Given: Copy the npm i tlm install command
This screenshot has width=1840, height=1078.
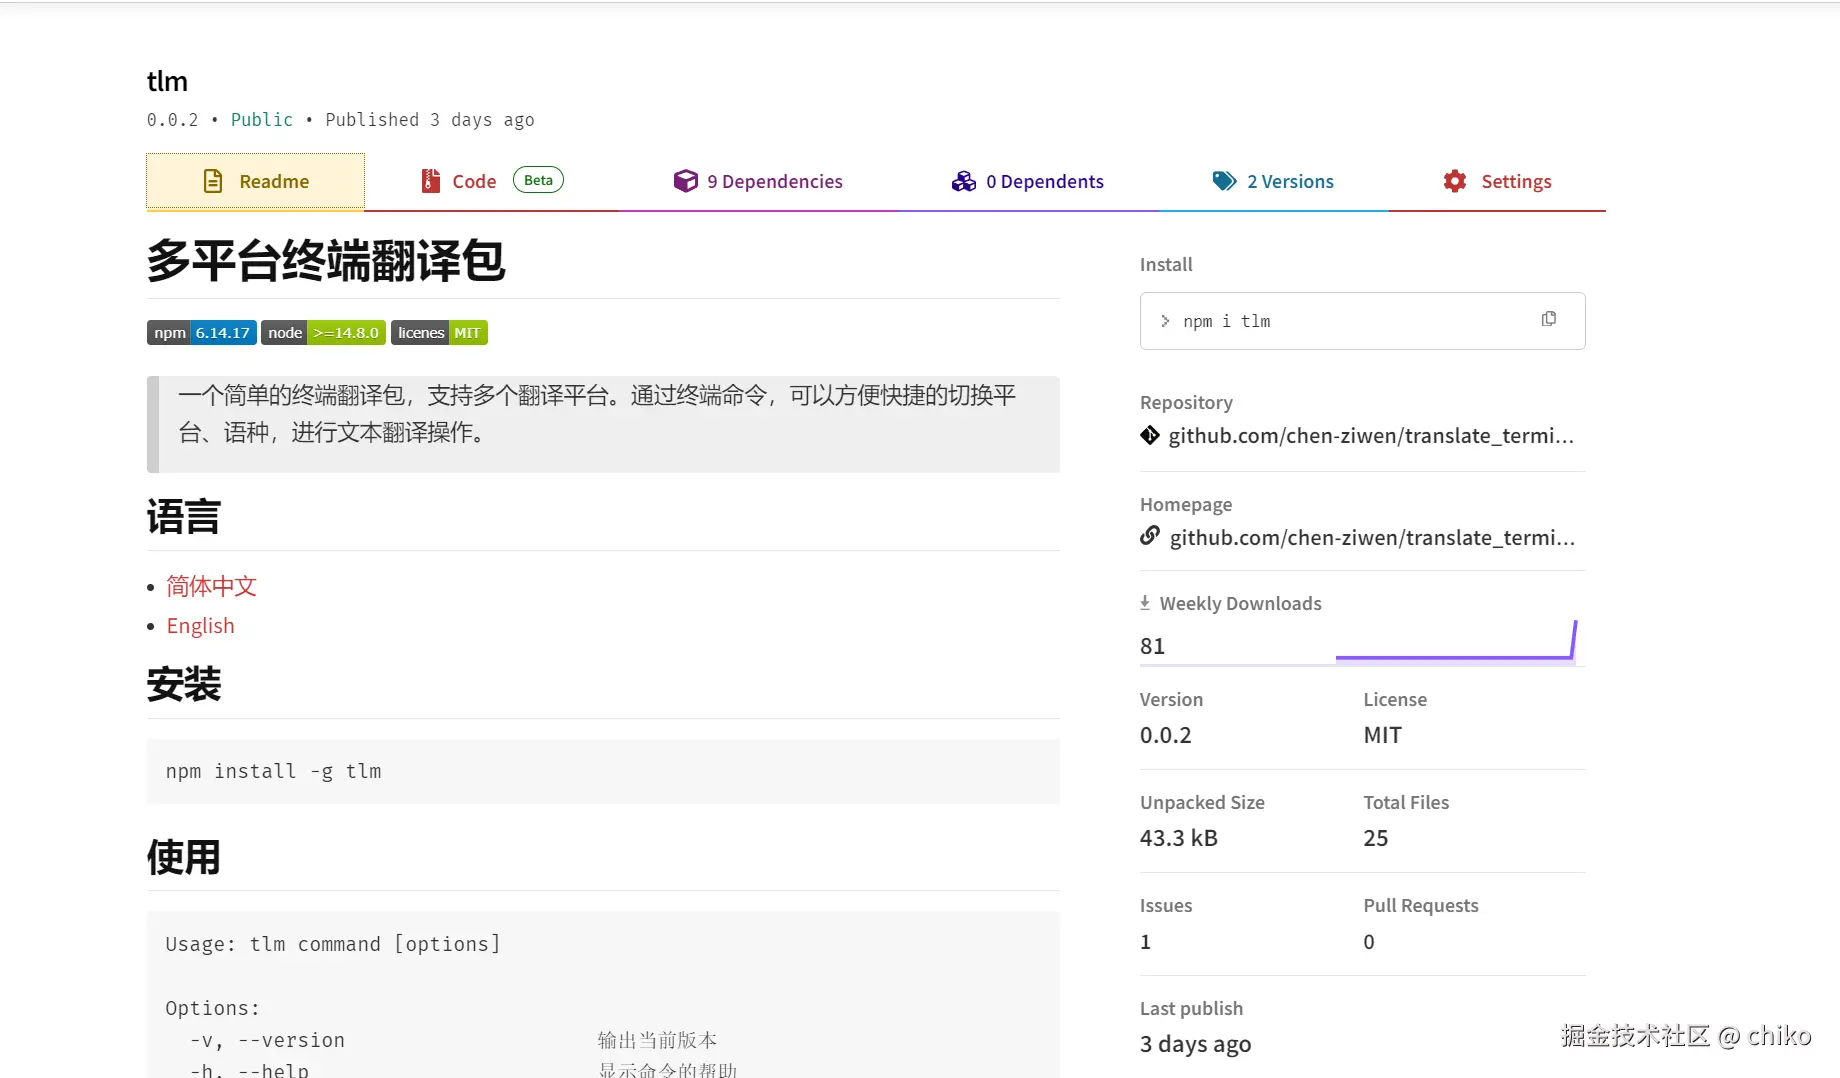Looking at the screenshot, I should (1549, 319).
